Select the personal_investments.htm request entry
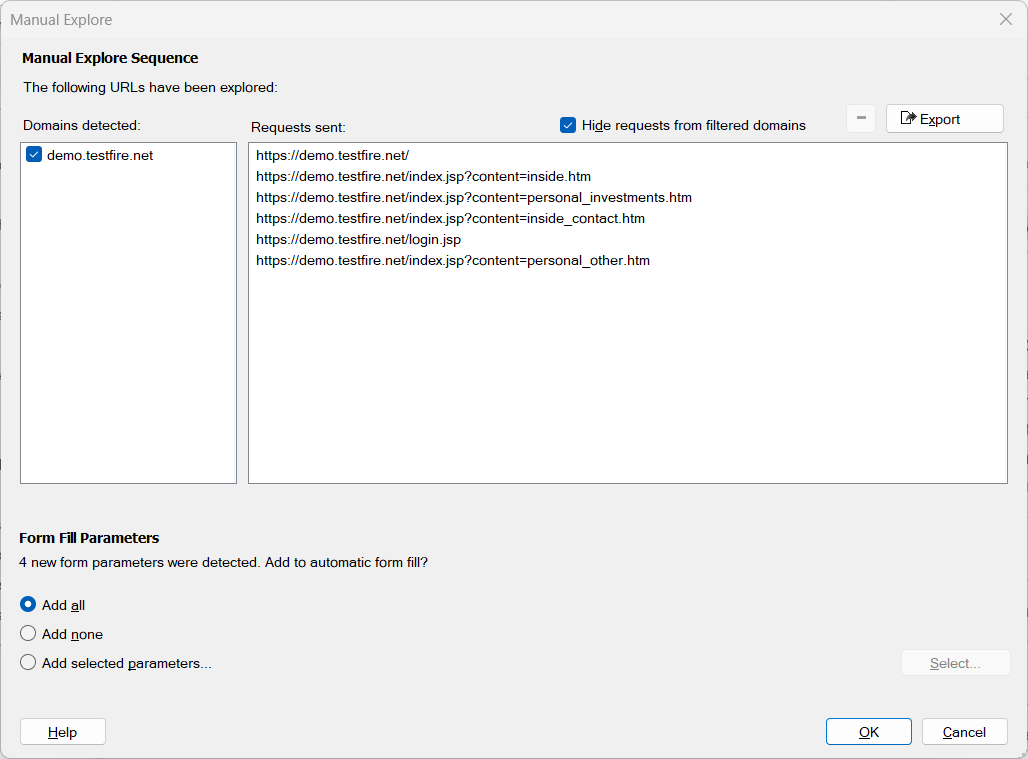 [x=473, y=197]
